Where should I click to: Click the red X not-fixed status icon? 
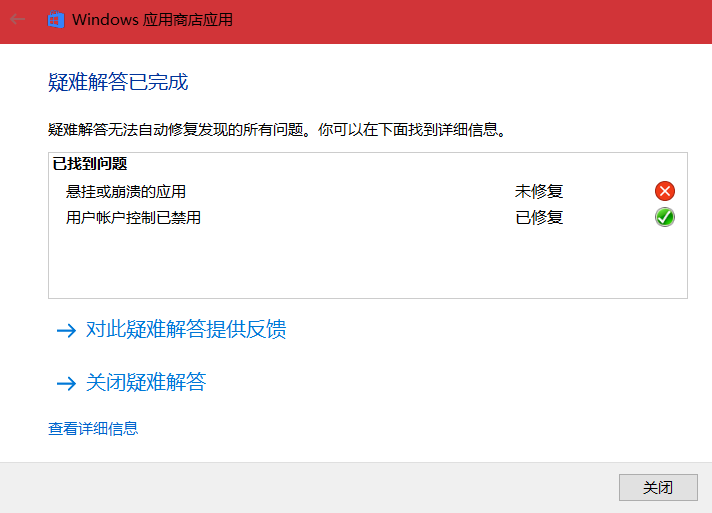[665, 191]
